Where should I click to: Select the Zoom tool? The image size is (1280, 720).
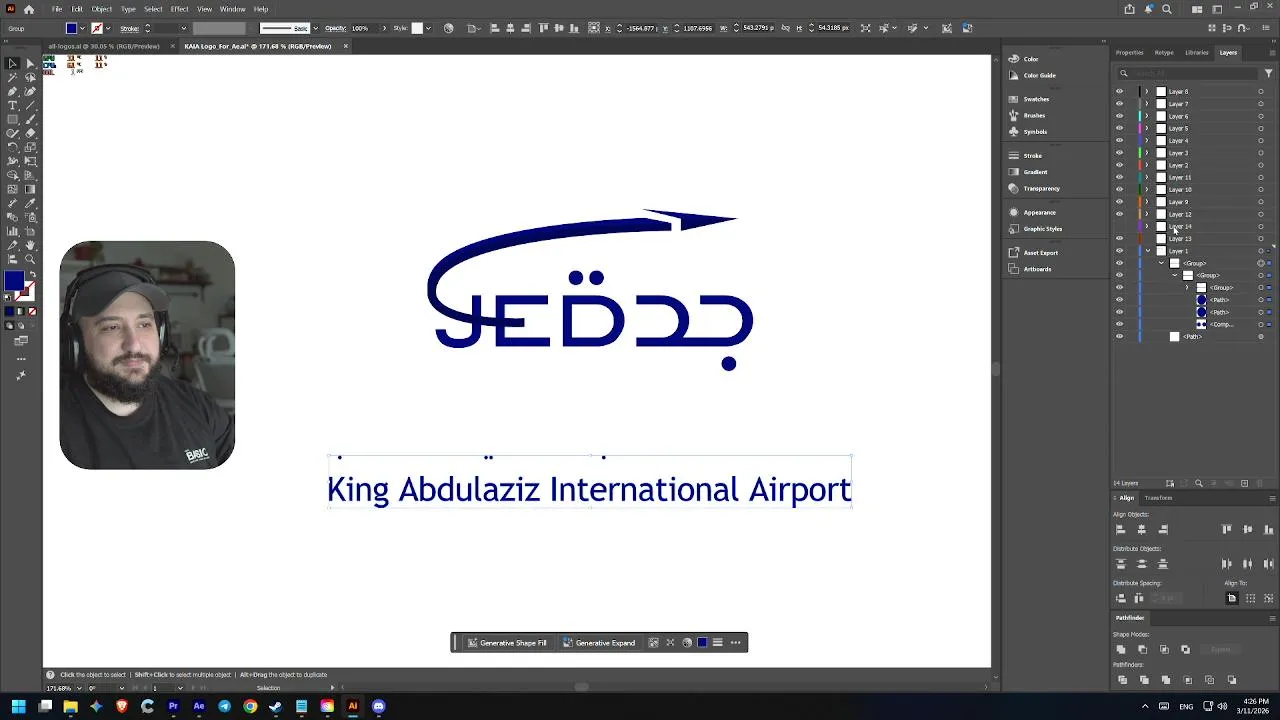coord(30,259)
